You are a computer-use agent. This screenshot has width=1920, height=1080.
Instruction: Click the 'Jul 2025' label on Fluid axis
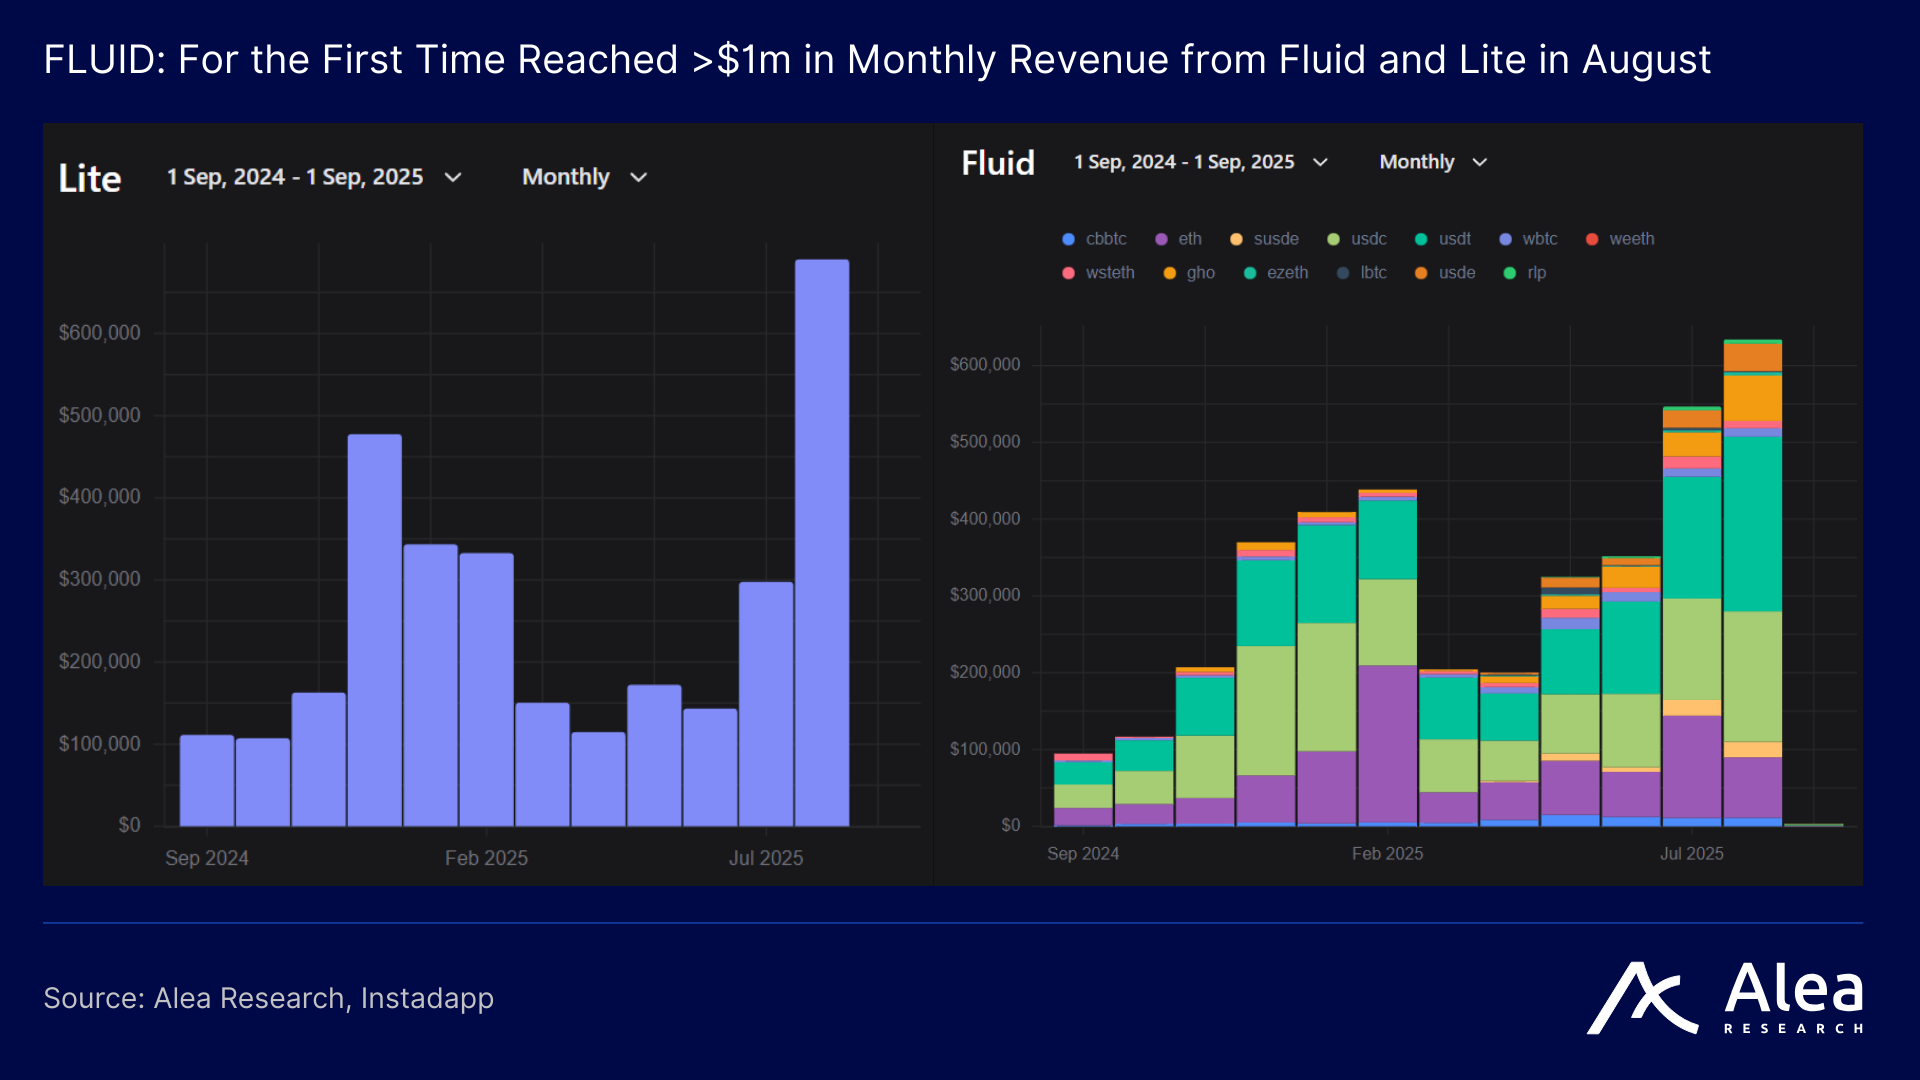(1692, 854)
